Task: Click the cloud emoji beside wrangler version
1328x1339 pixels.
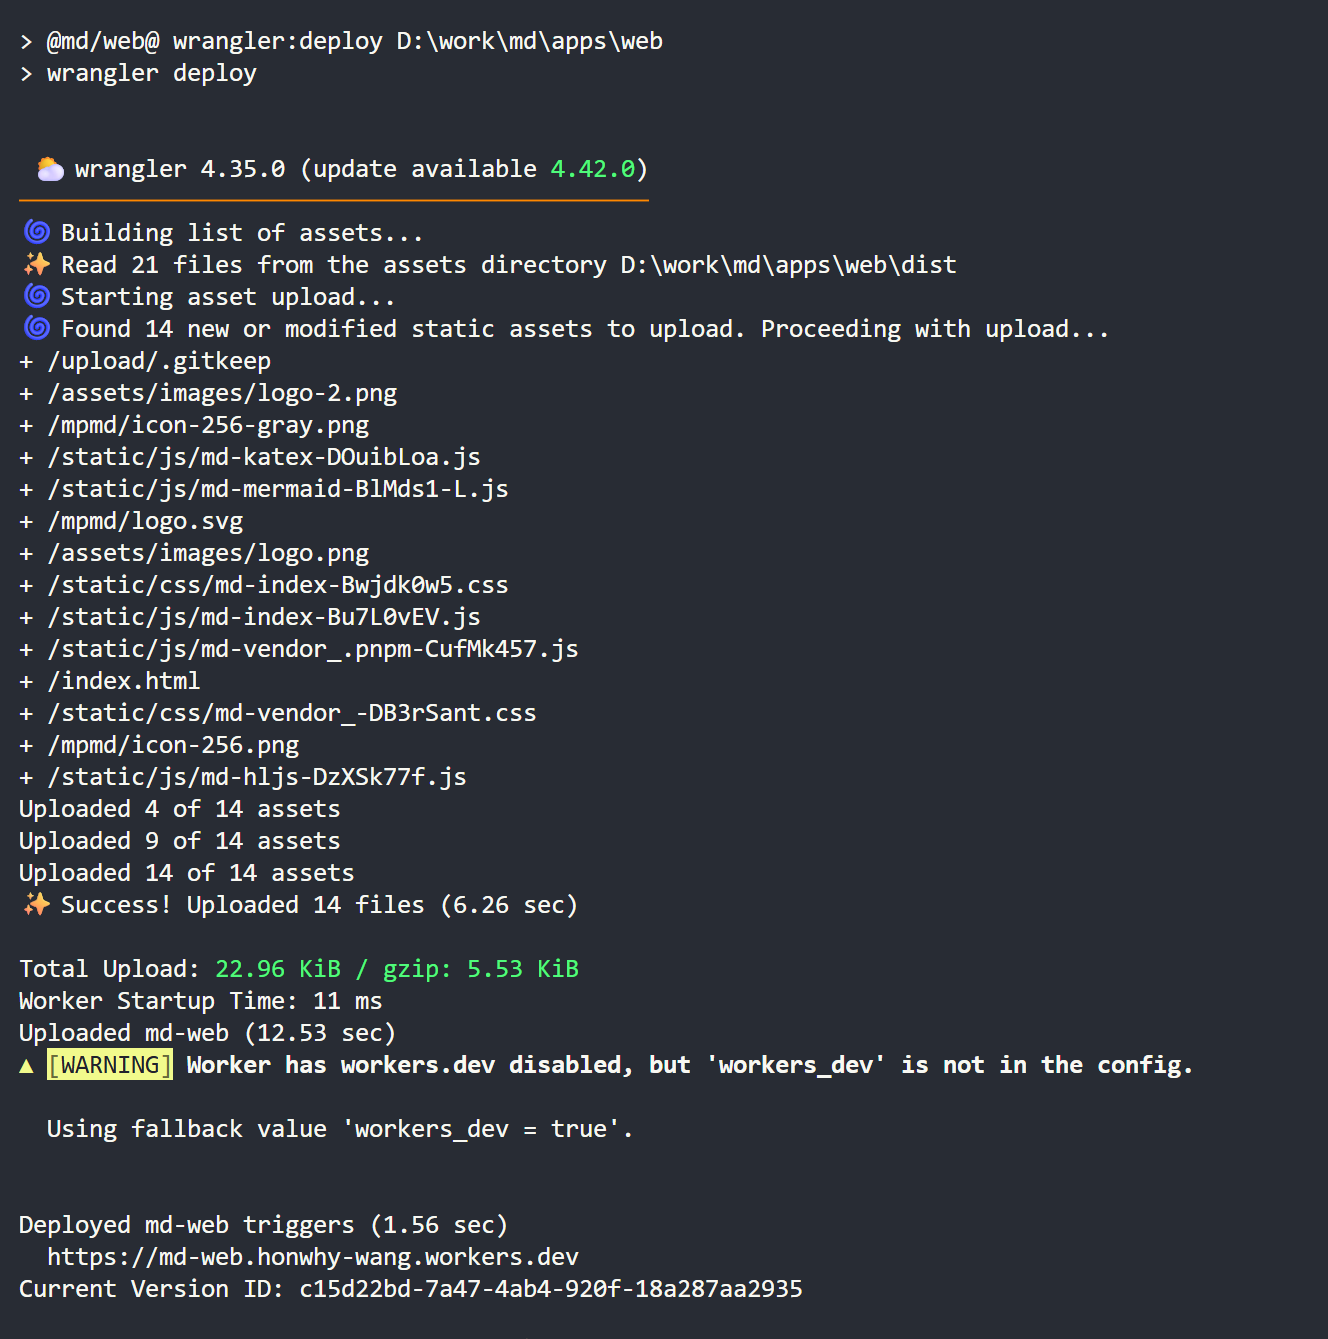Action: 50,169
